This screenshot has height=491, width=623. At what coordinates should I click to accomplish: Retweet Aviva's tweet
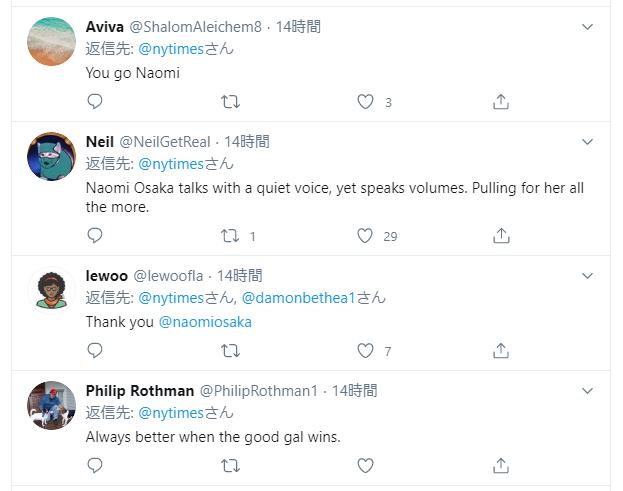(230, 101)
